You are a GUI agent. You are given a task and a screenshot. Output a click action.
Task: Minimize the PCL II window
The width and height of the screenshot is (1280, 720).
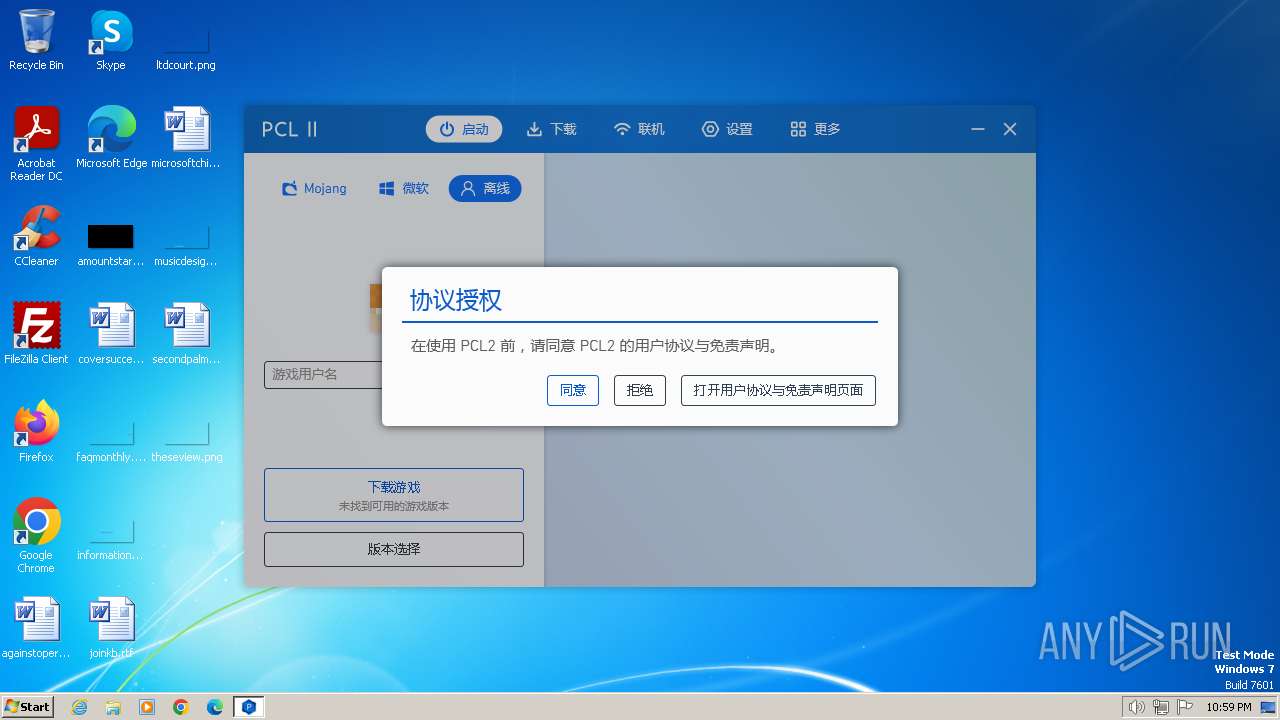coord(978,129)
